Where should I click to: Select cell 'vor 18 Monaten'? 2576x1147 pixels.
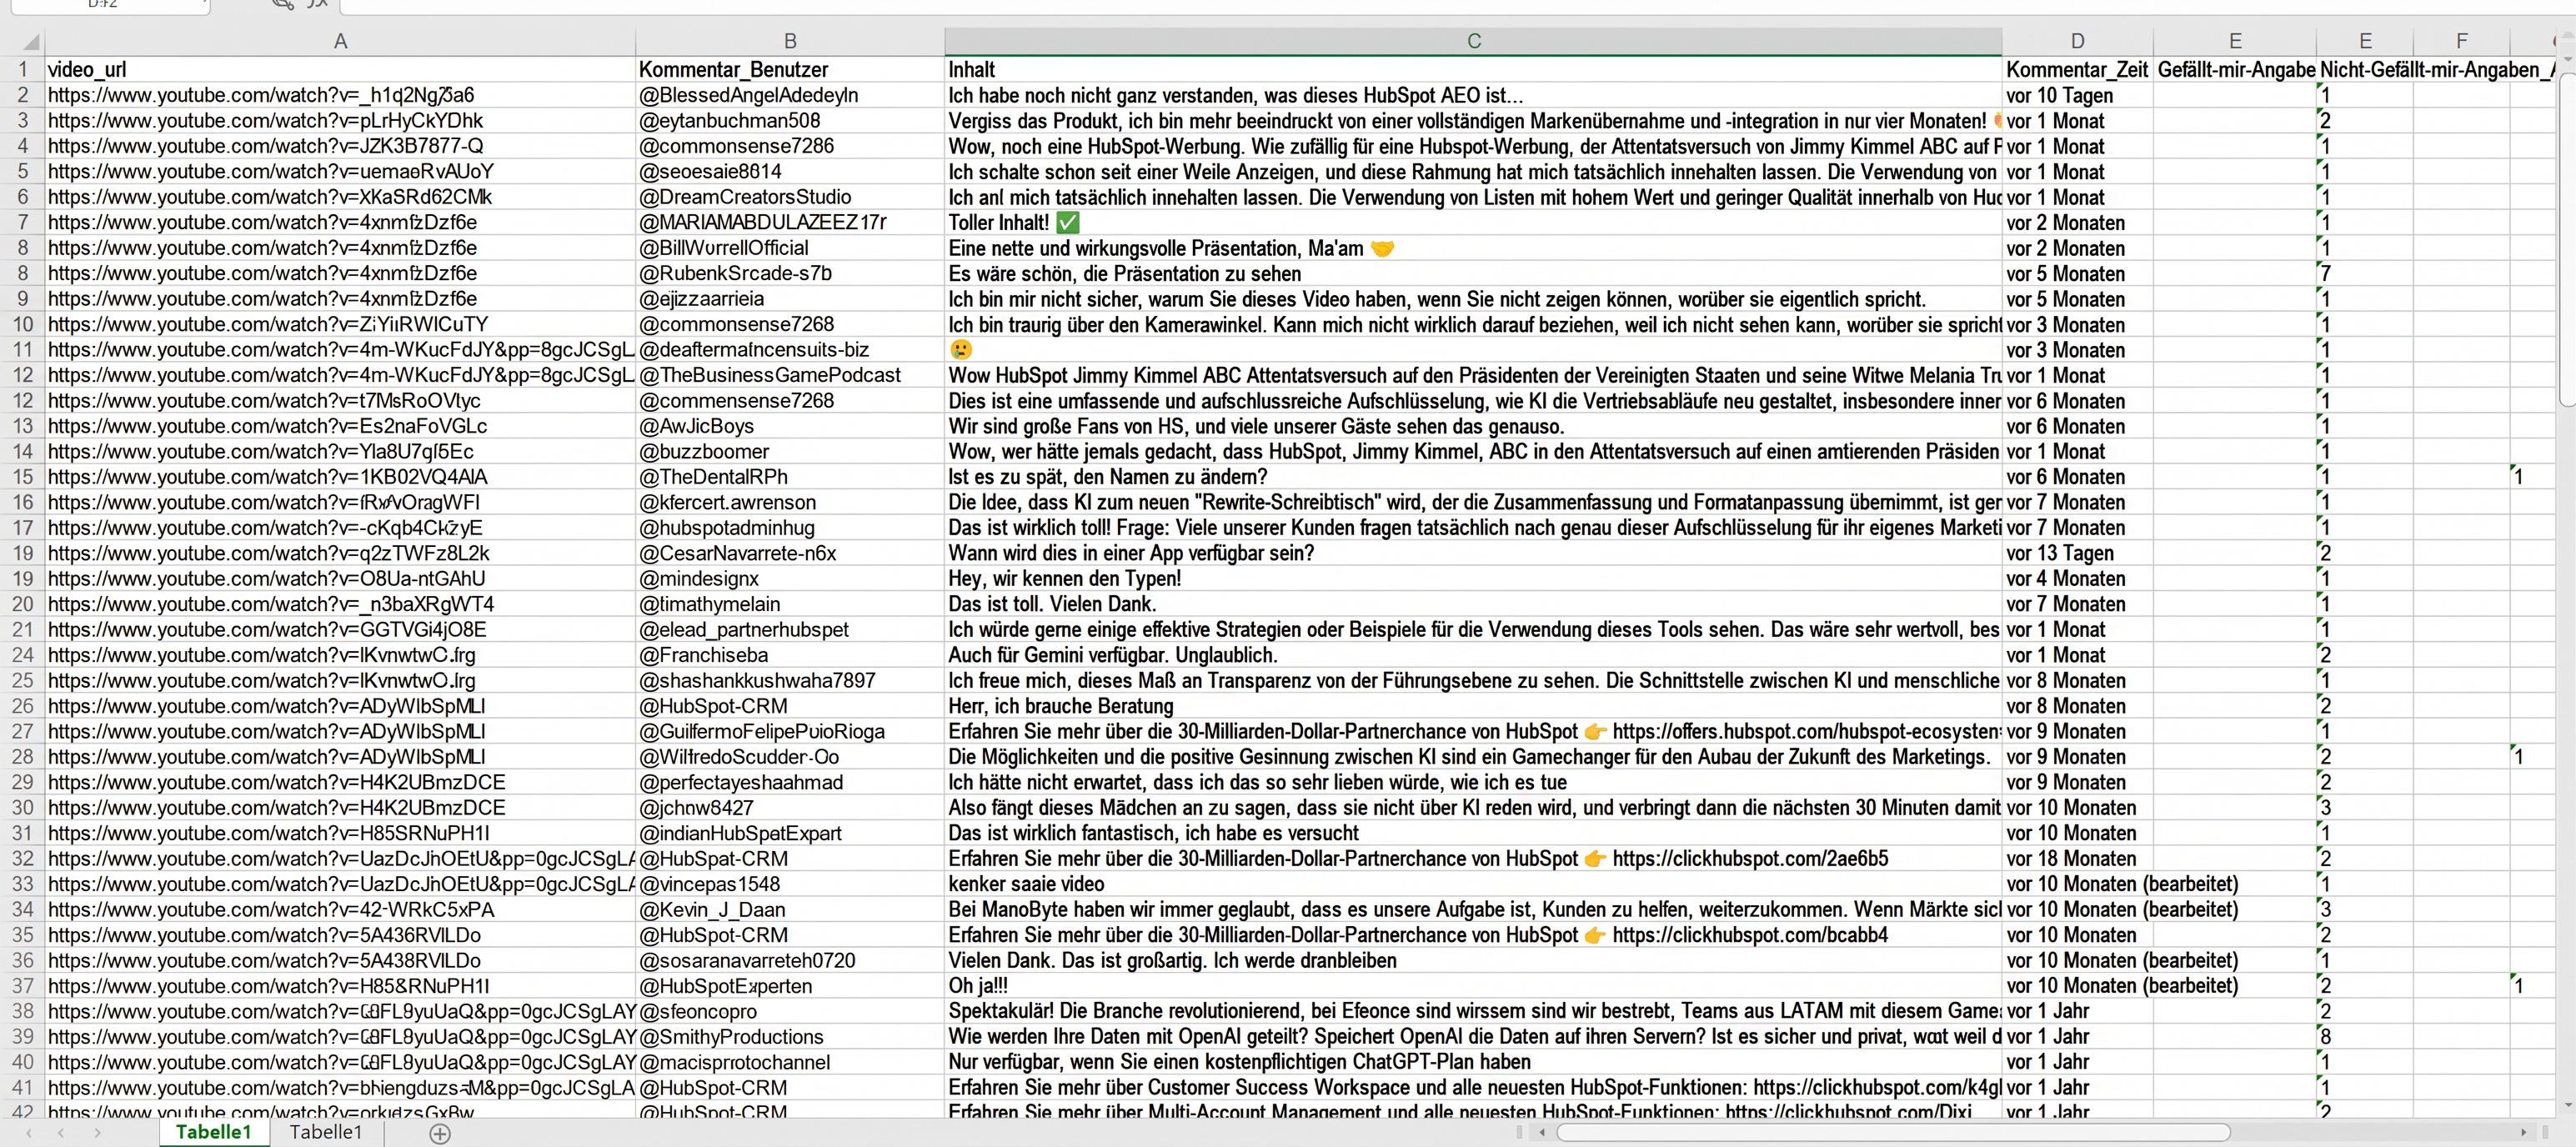2077,858
